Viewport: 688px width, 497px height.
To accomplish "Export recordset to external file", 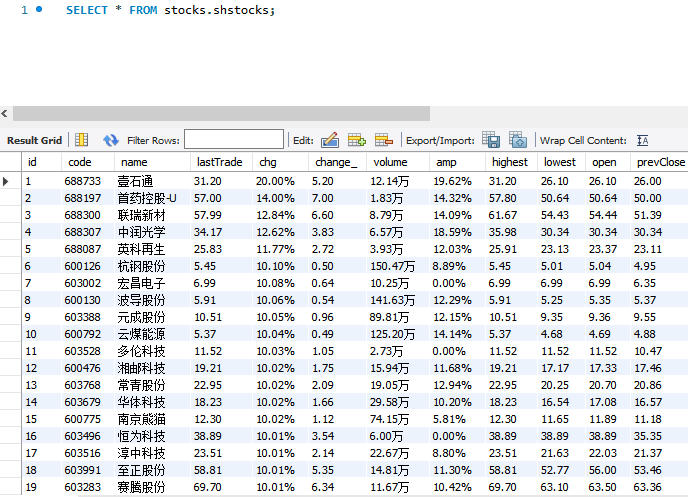I will coord(491,140).
